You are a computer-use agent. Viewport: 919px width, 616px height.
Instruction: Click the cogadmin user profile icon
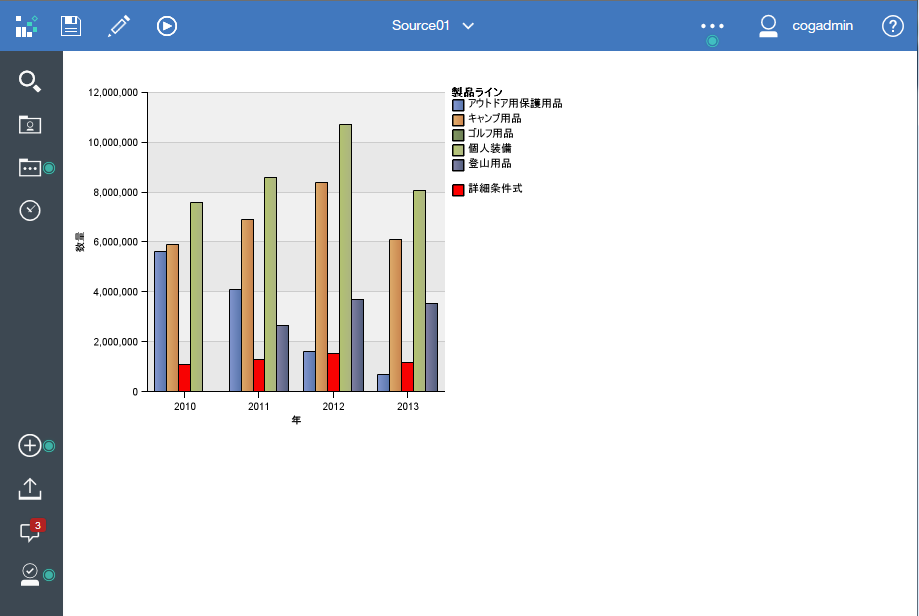768,26
